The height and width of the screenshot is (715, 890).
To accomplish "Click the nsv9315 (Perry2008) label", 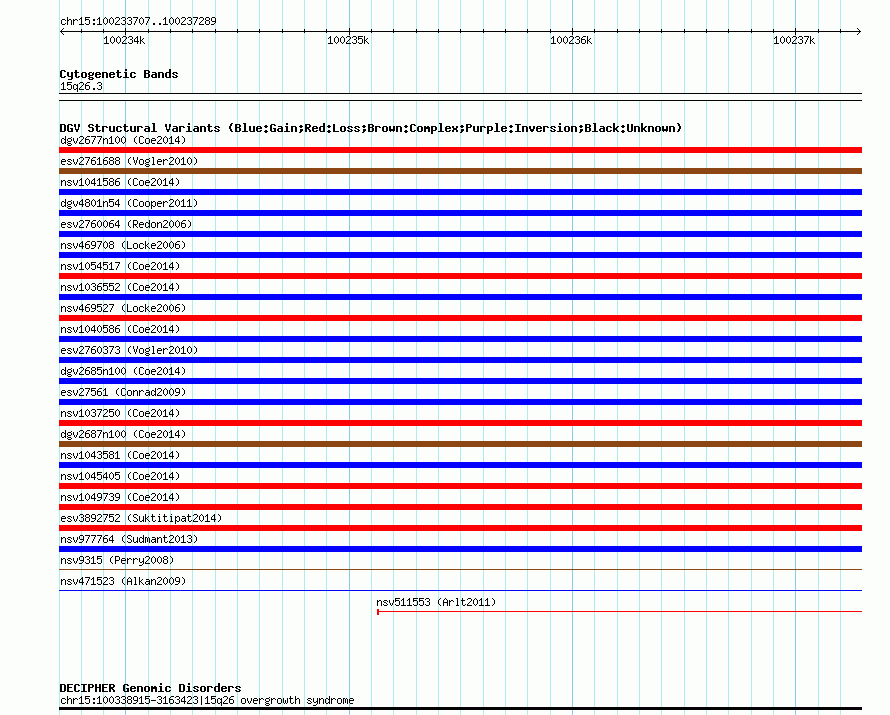I will (x=117, y=560).
